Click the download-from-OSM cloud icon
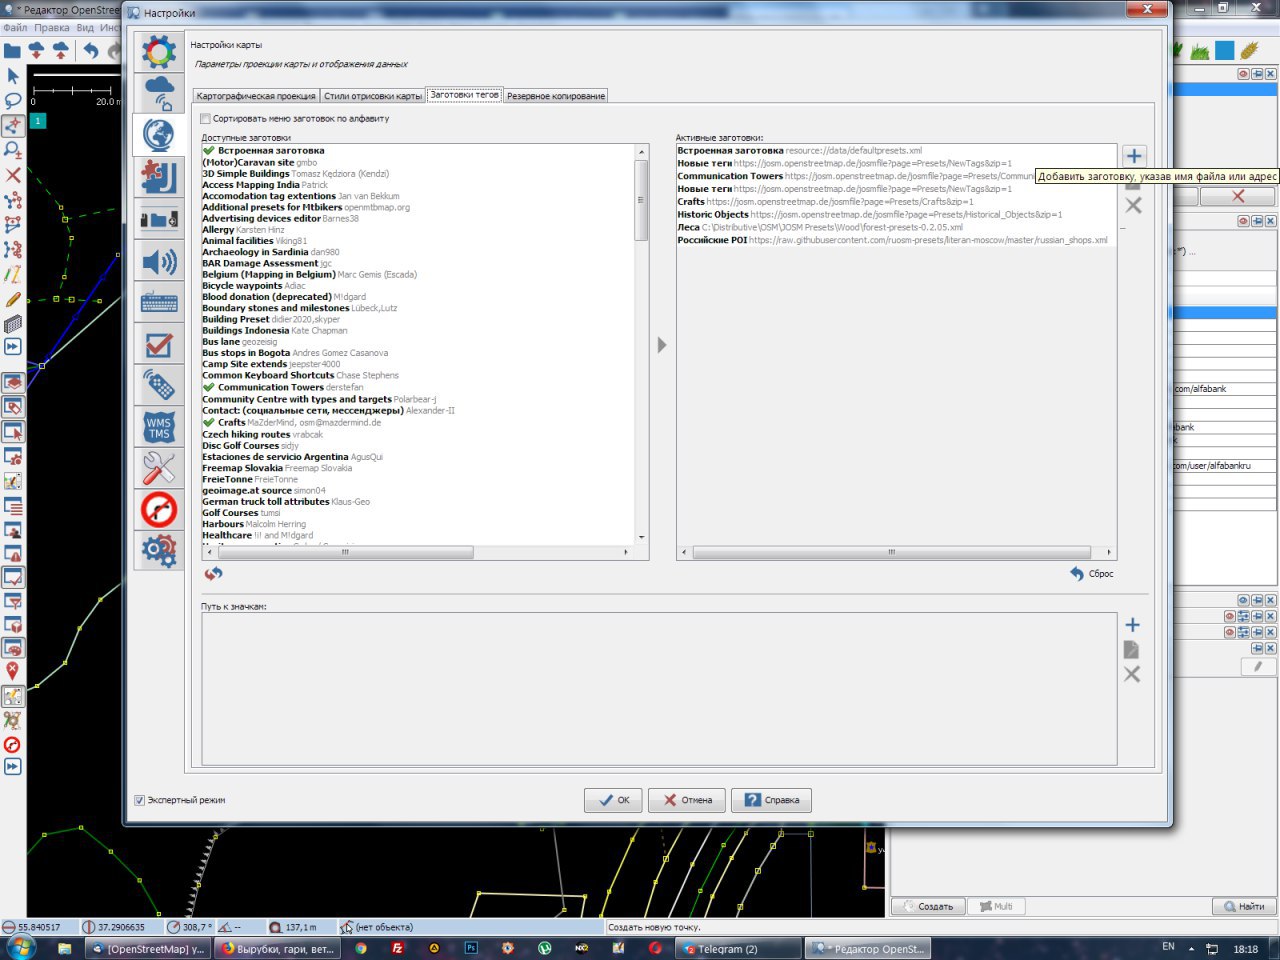This screenshot has width=1280, height=960. coord(37,50)
